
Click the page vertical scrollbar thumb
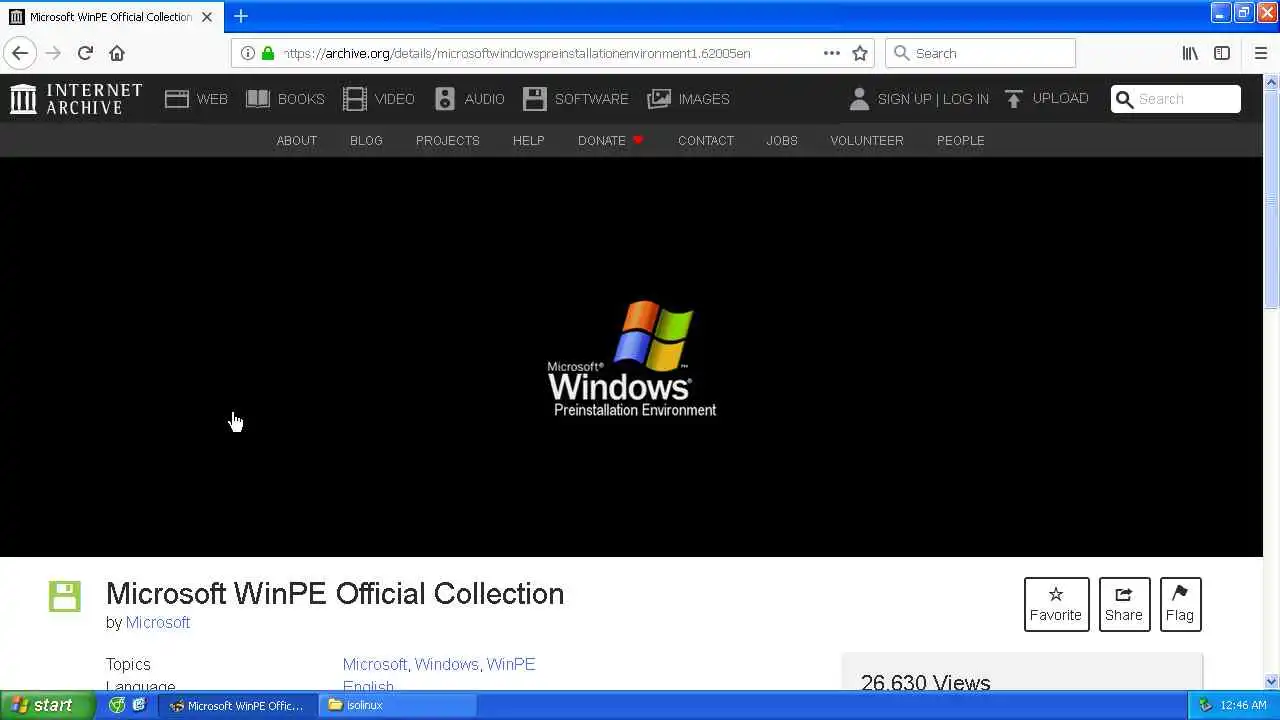(x=1272, y=200)
